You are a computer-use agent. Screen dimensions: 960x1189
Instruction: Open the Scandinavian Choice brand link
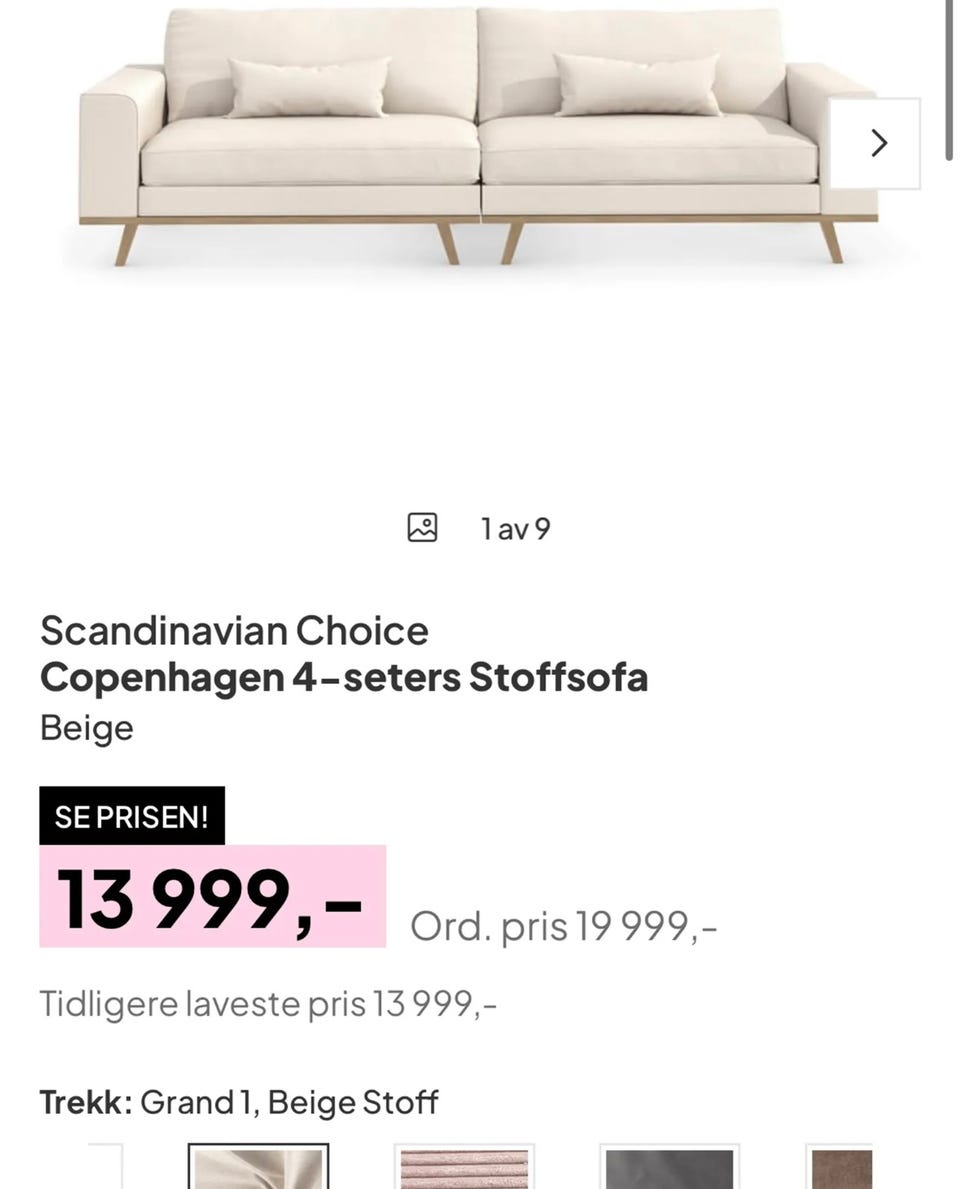234,630
